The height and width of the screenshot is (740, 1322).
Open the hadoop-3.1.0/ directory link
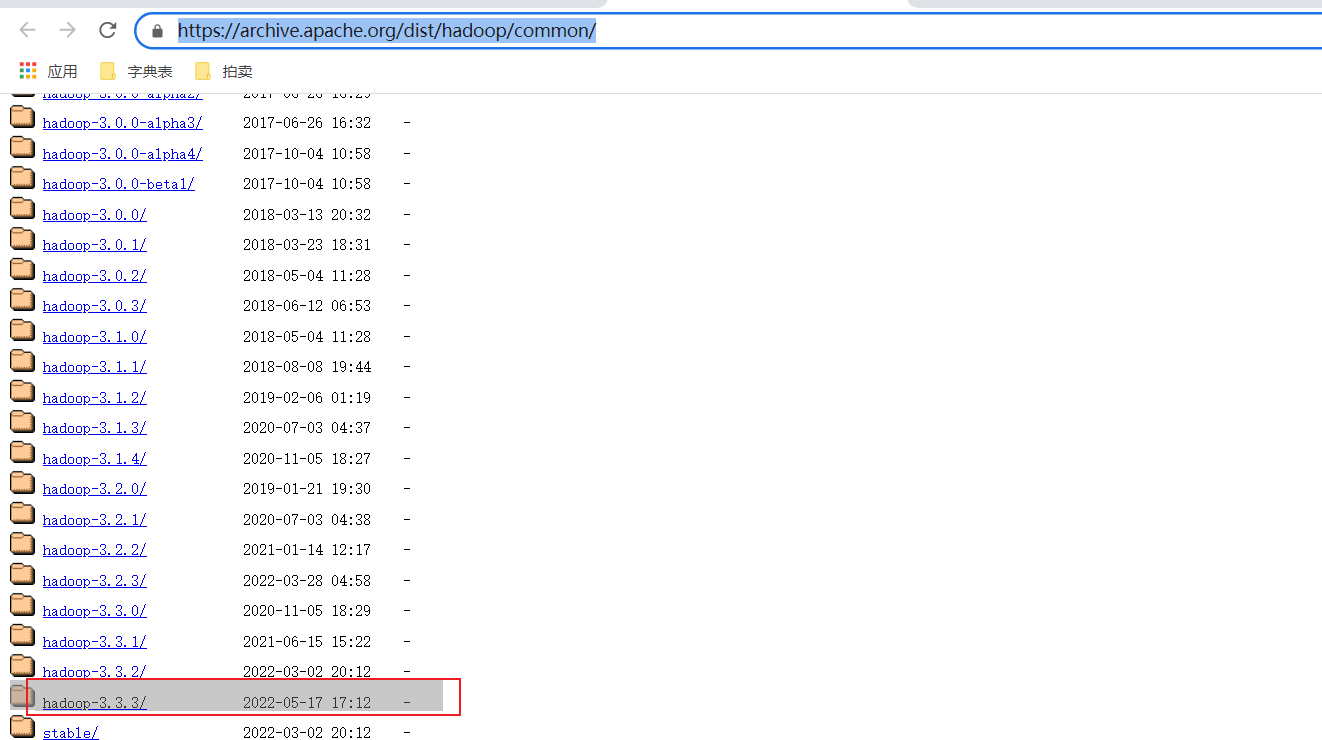(x=94, y=337)
